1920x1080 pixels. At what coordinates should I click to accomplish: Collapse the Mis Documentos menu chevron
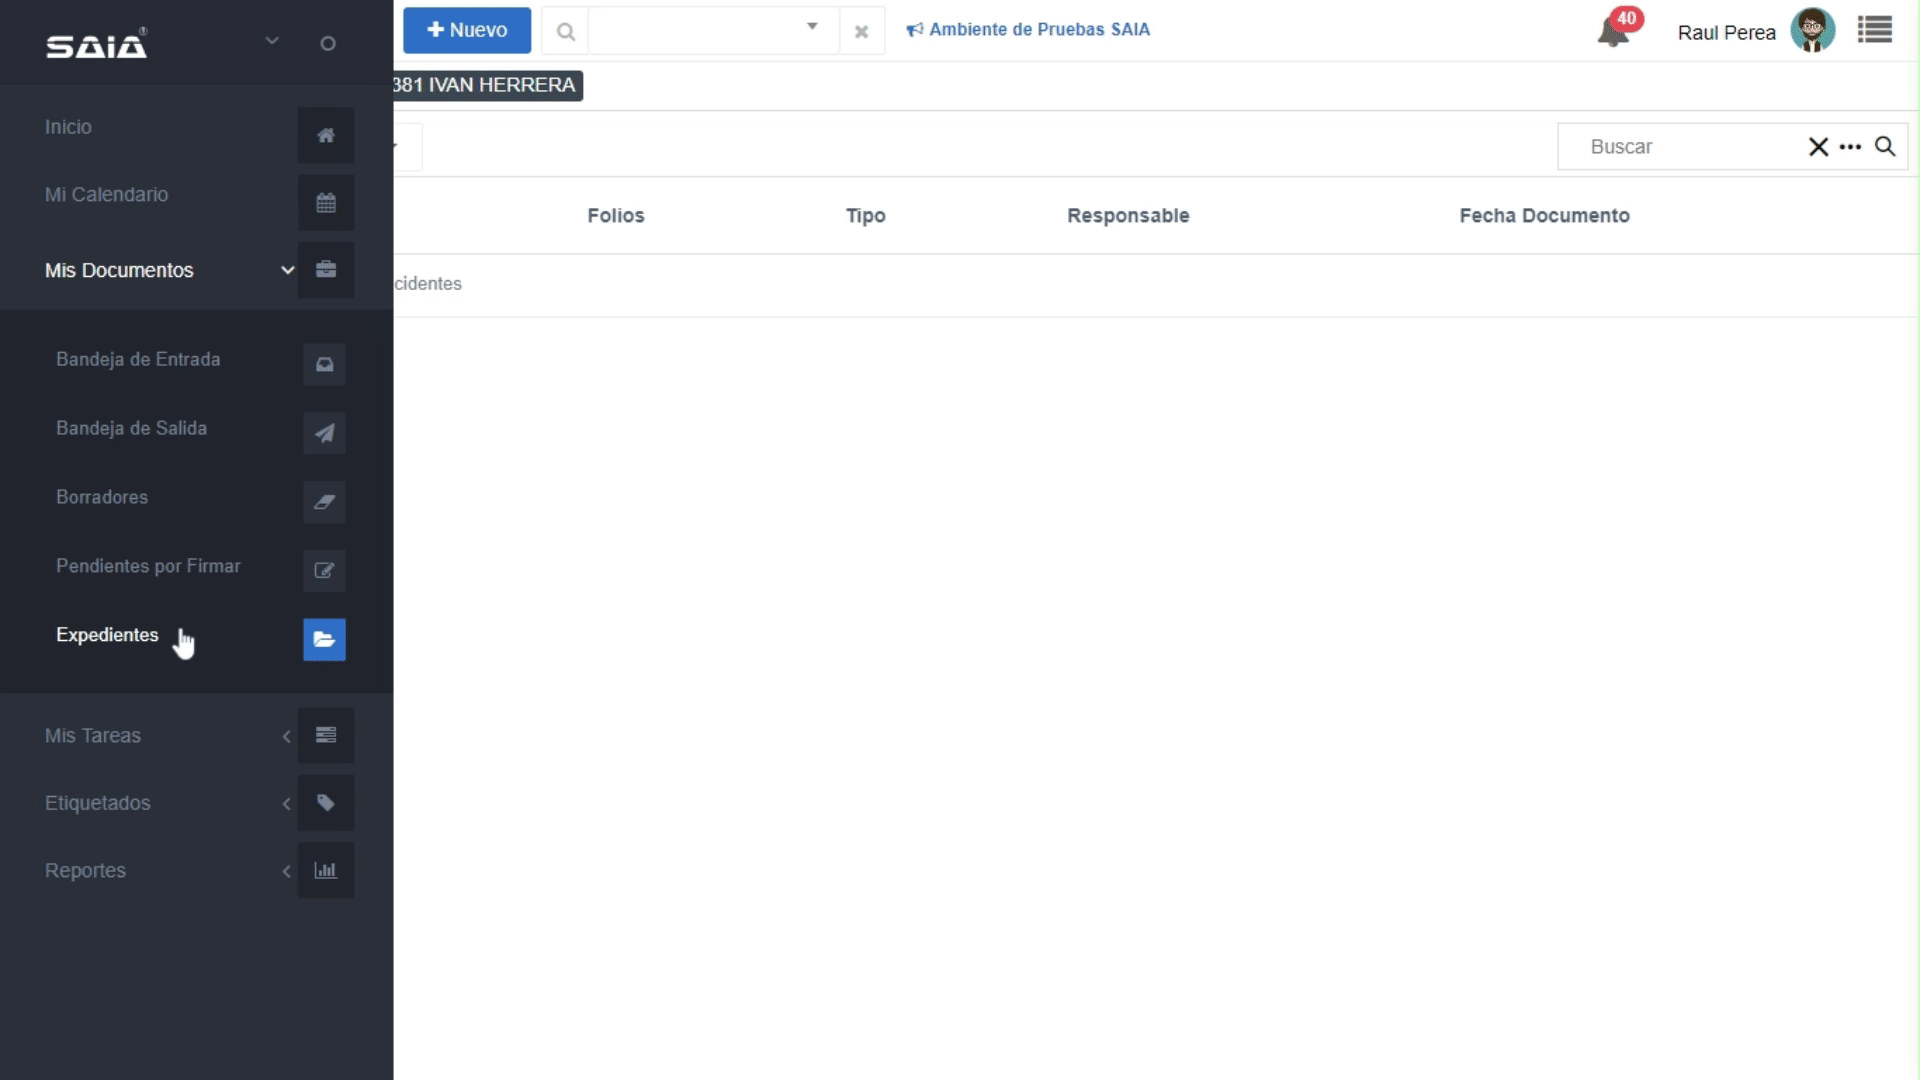[287, 270]
